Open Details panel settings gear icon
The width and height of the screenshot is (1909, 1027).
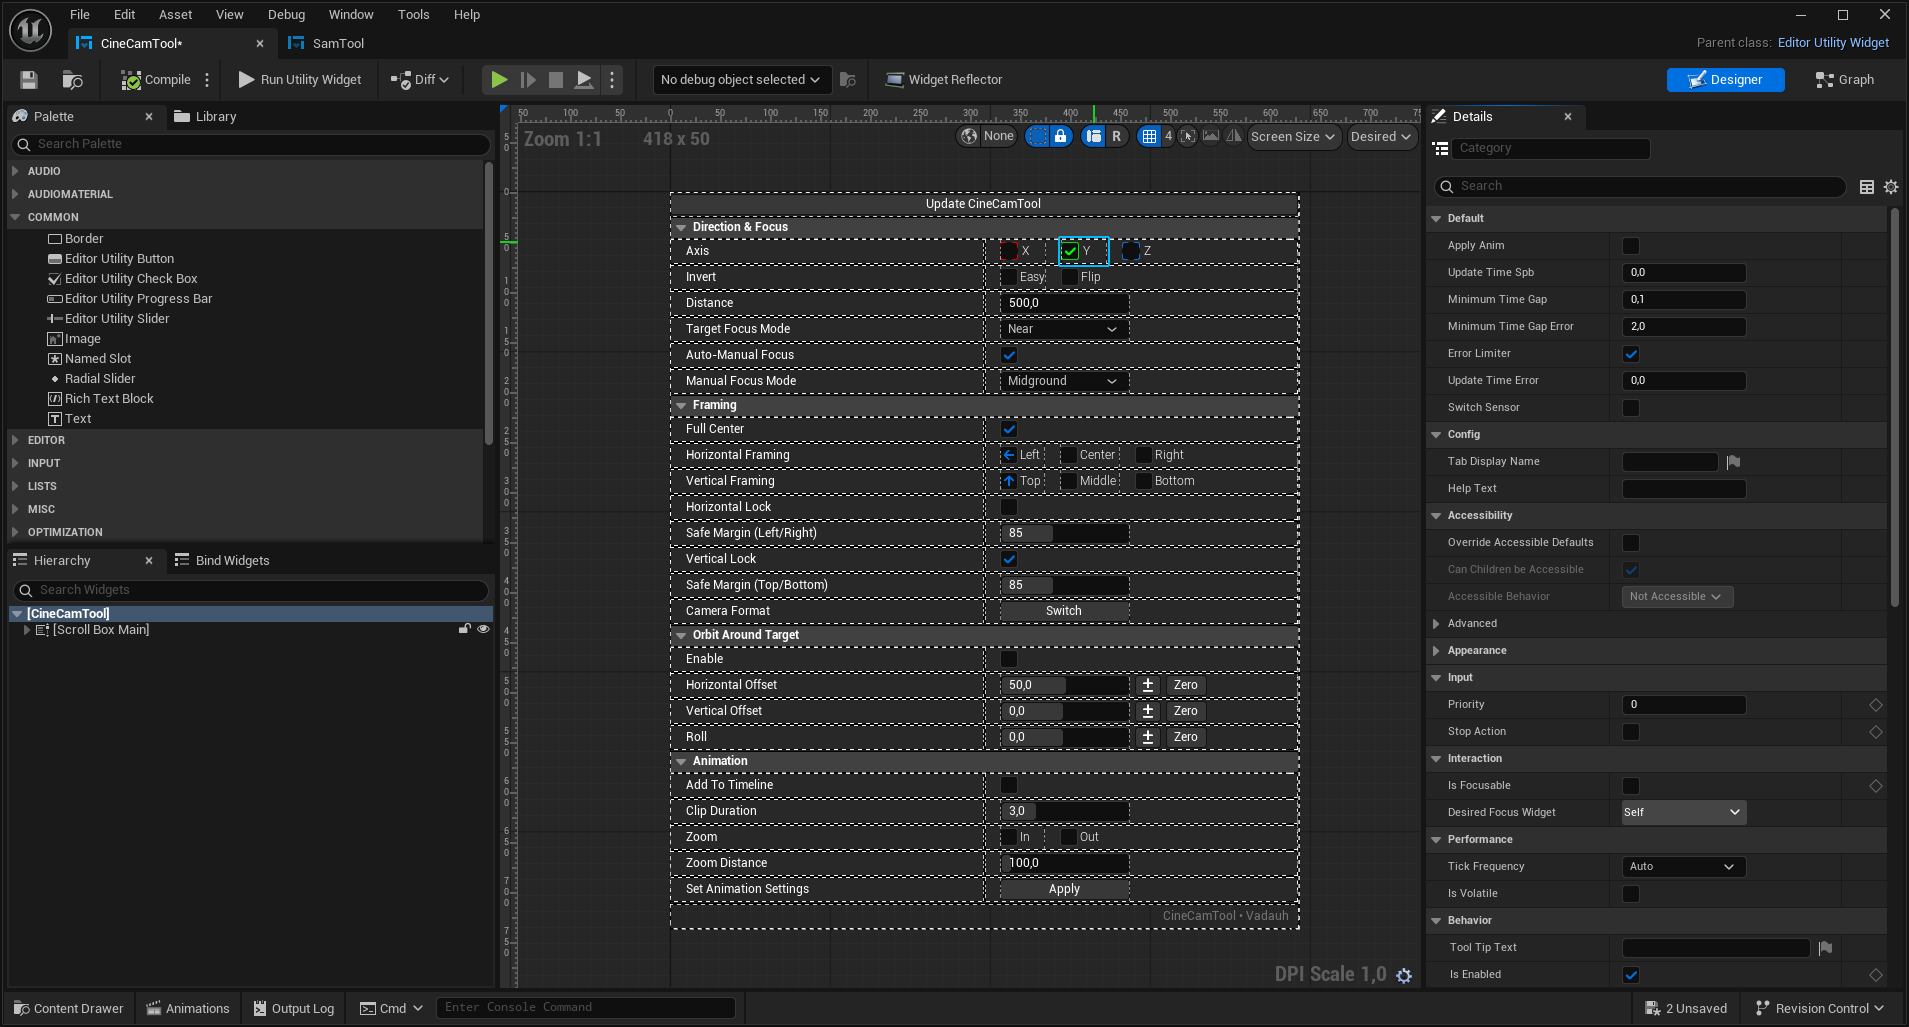tap(1891, 187)
